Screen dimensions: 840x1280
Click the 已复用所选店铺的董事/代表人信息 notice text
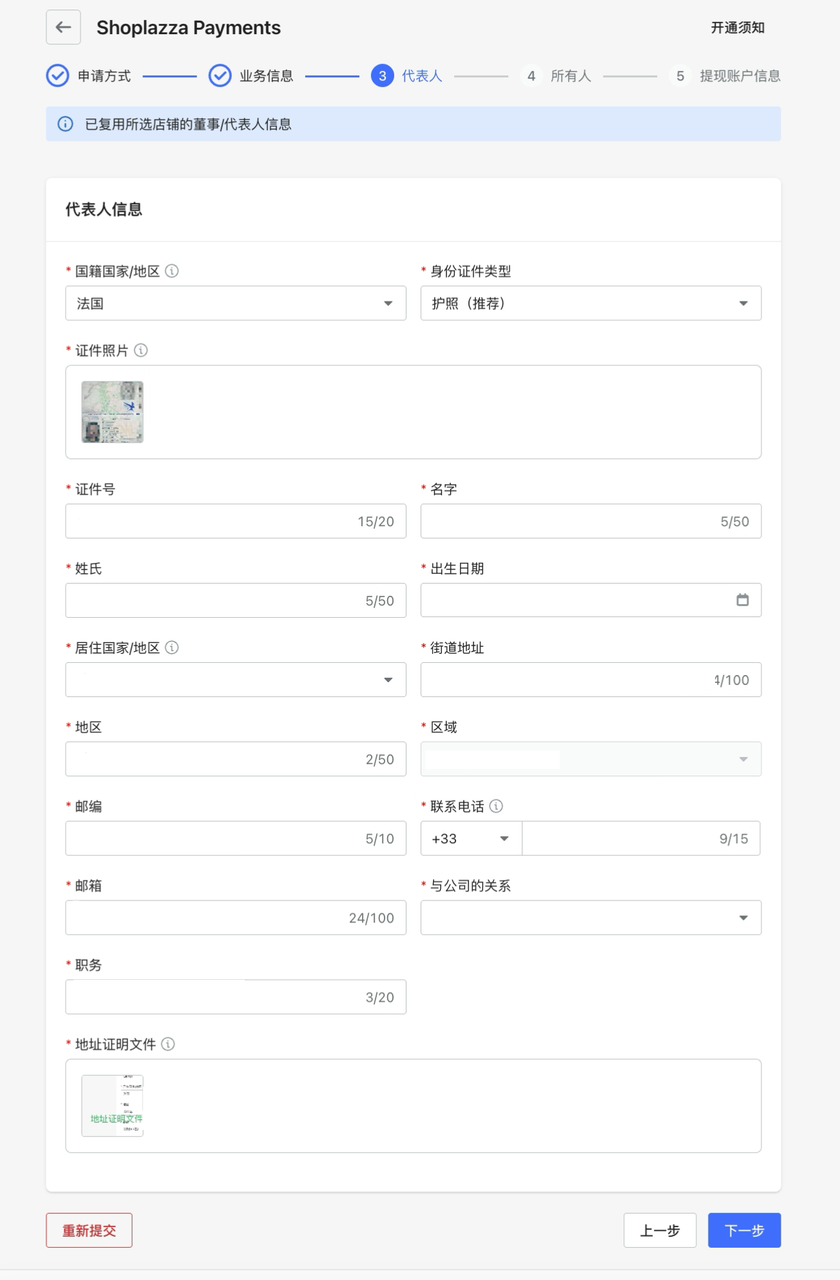pos(188,124)
